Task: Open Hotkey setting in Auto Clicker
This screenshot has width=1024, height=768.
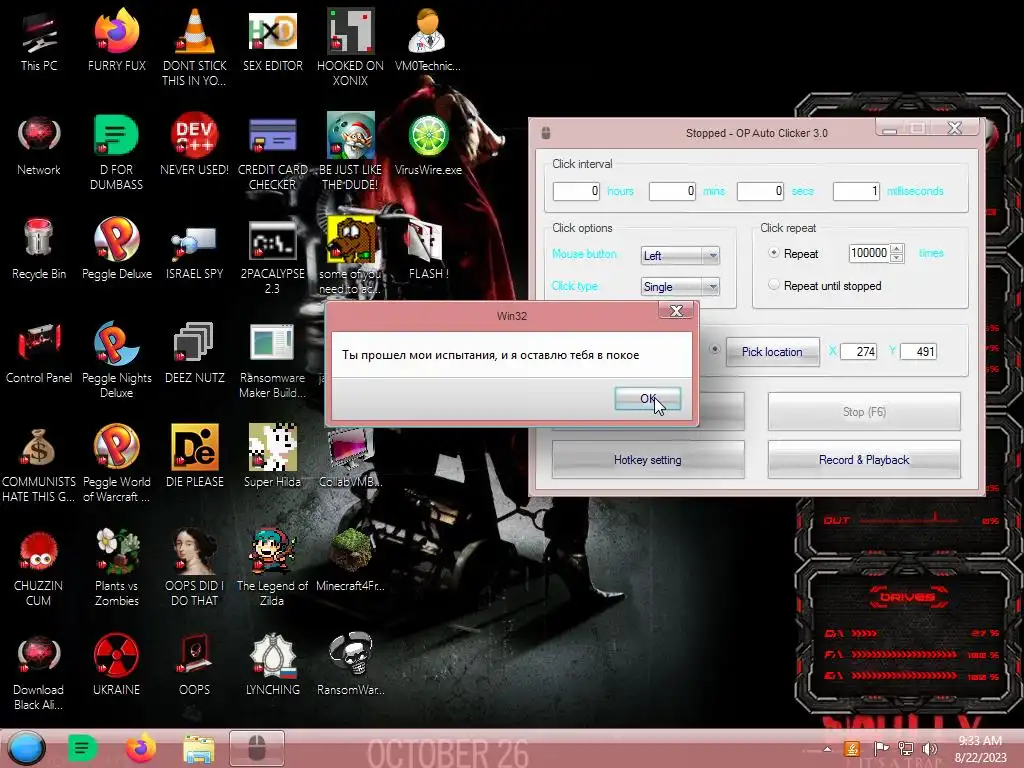Action: click(647, 460)
